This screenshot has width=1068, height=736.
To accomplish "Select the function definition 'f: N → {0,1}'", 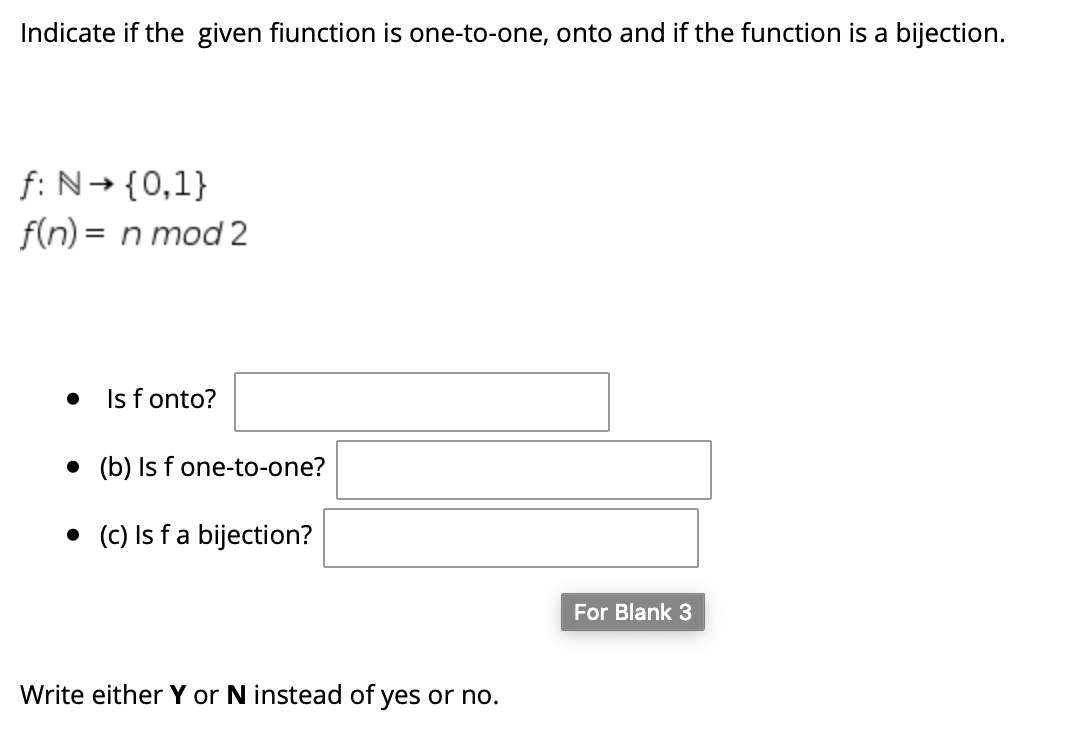I will [113, 184].
